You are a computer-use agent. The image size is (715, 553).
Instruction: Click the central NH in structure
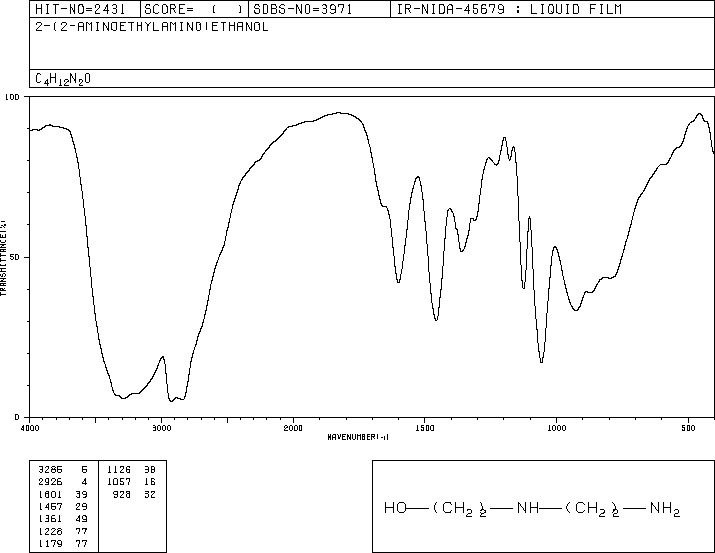[528, 508]
